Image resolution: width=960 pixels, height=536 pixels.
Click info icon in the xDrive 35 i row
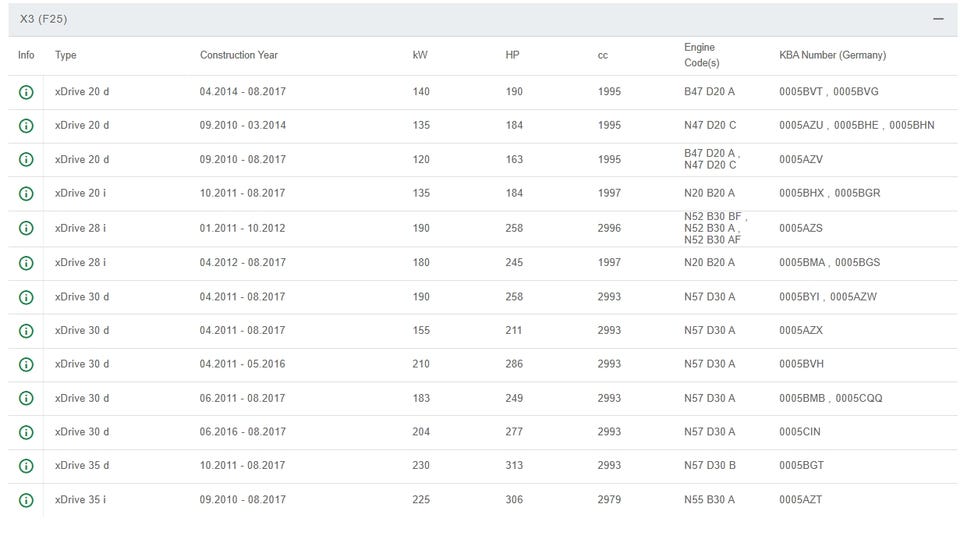coord(26,500)
